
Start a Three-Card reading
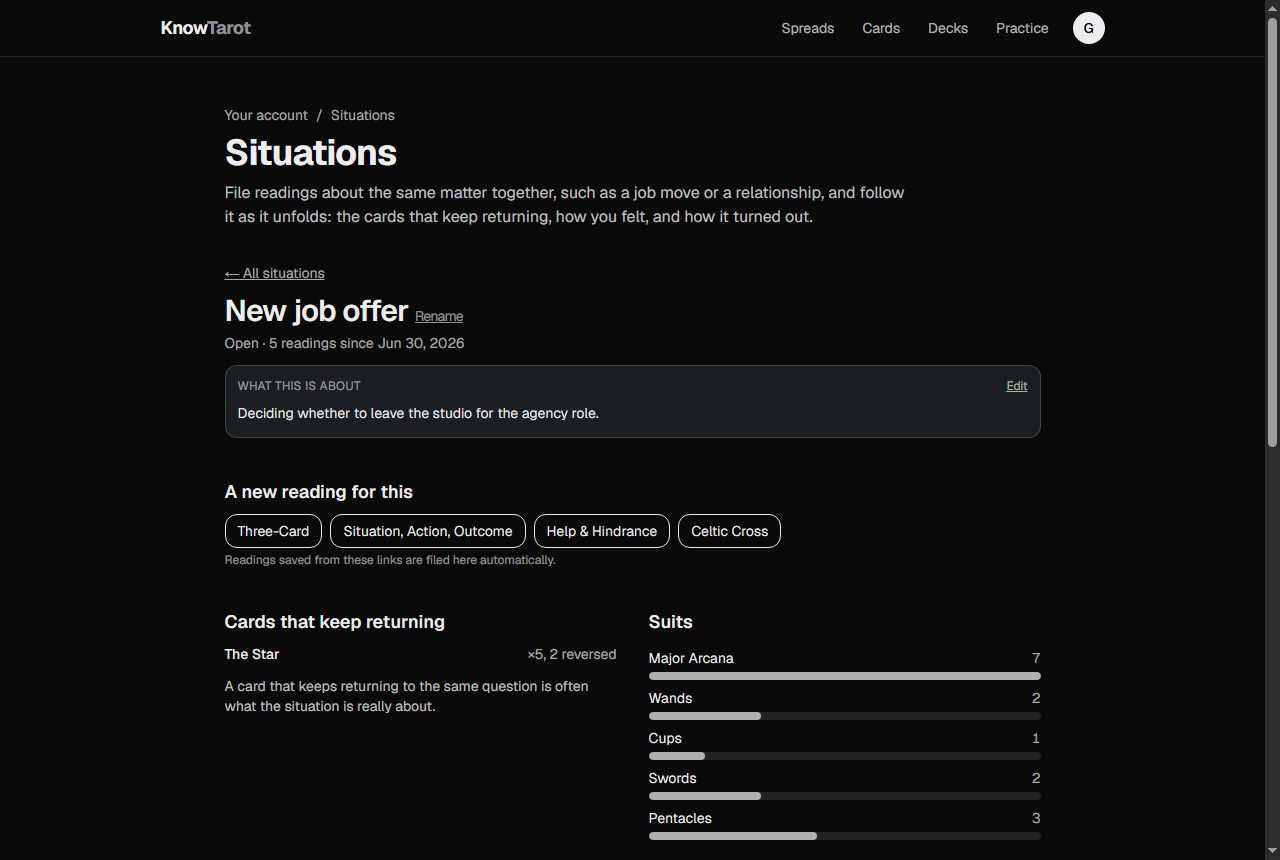[x=273, y=531]
